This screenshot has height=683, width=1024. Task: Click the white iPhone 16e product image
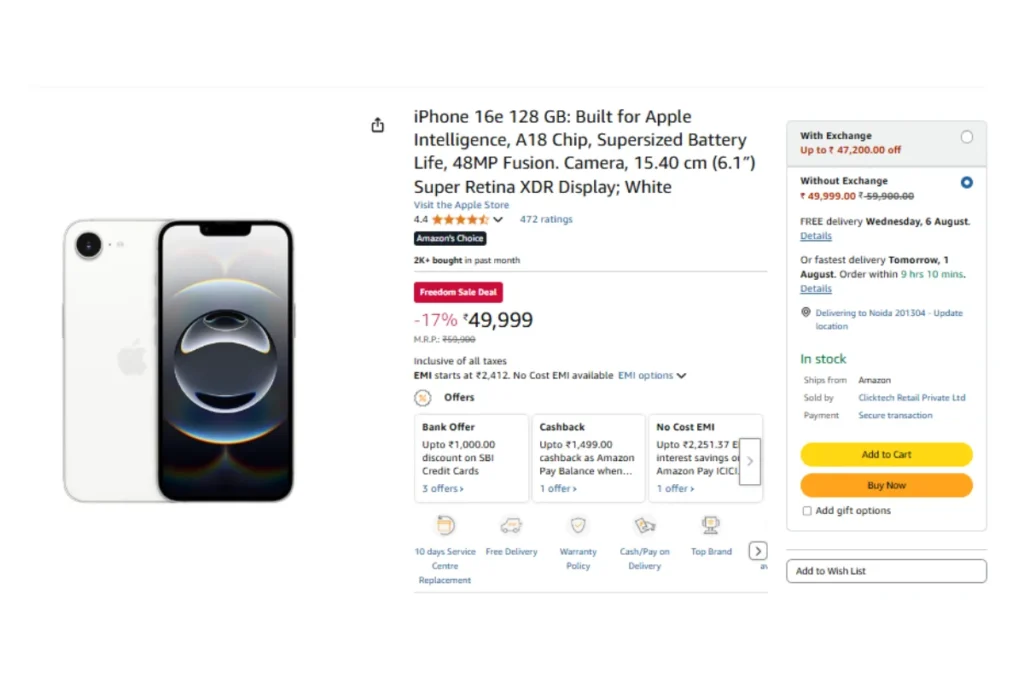coord(178,360)
